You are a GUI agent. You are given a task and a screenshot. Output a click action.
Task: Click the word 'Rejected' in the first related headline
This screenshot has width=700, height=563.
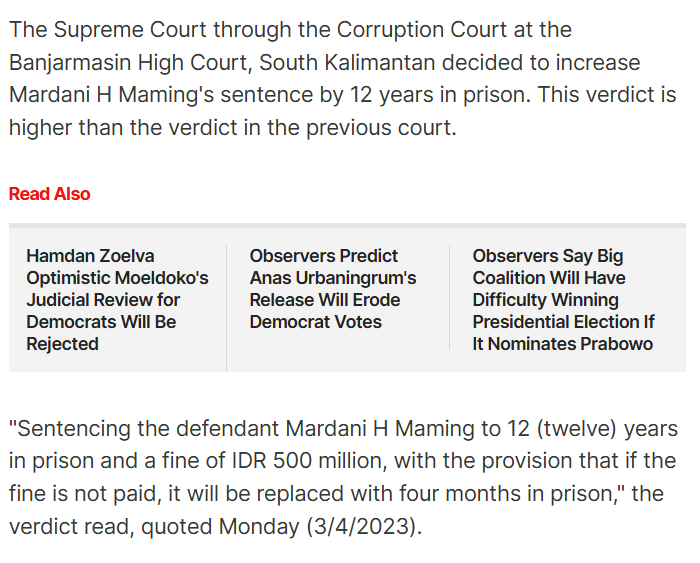[x=62, y=344]
